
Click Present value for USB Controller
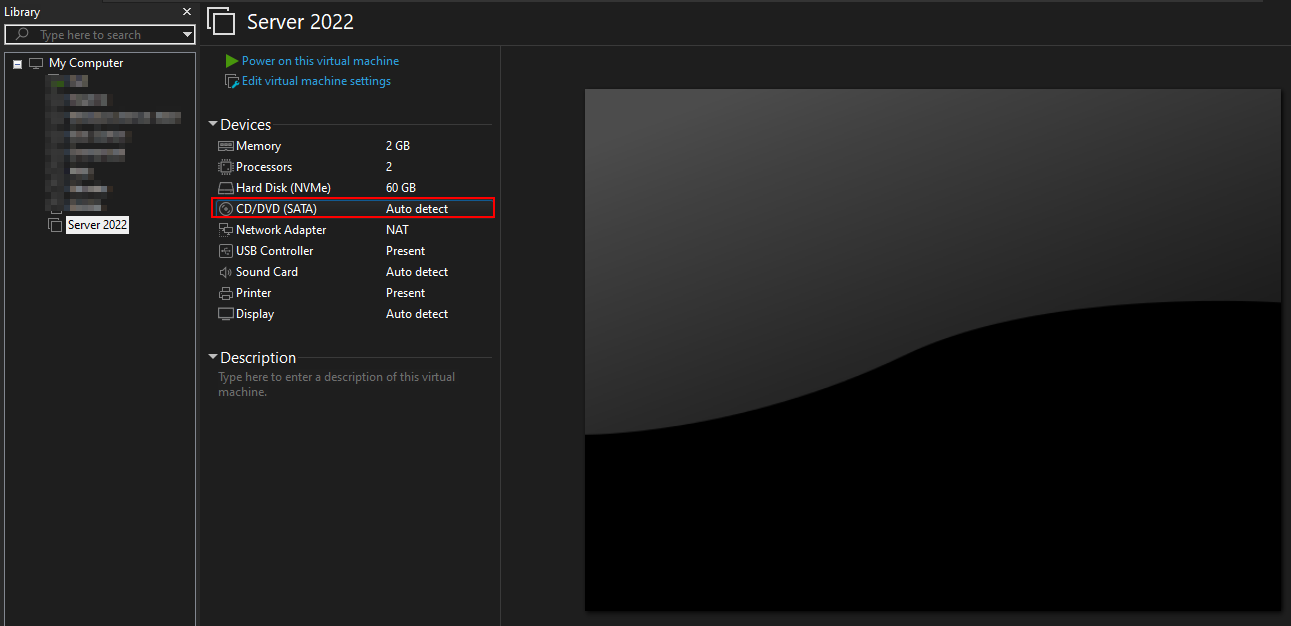pyautogui.click(x=405, y=251)
